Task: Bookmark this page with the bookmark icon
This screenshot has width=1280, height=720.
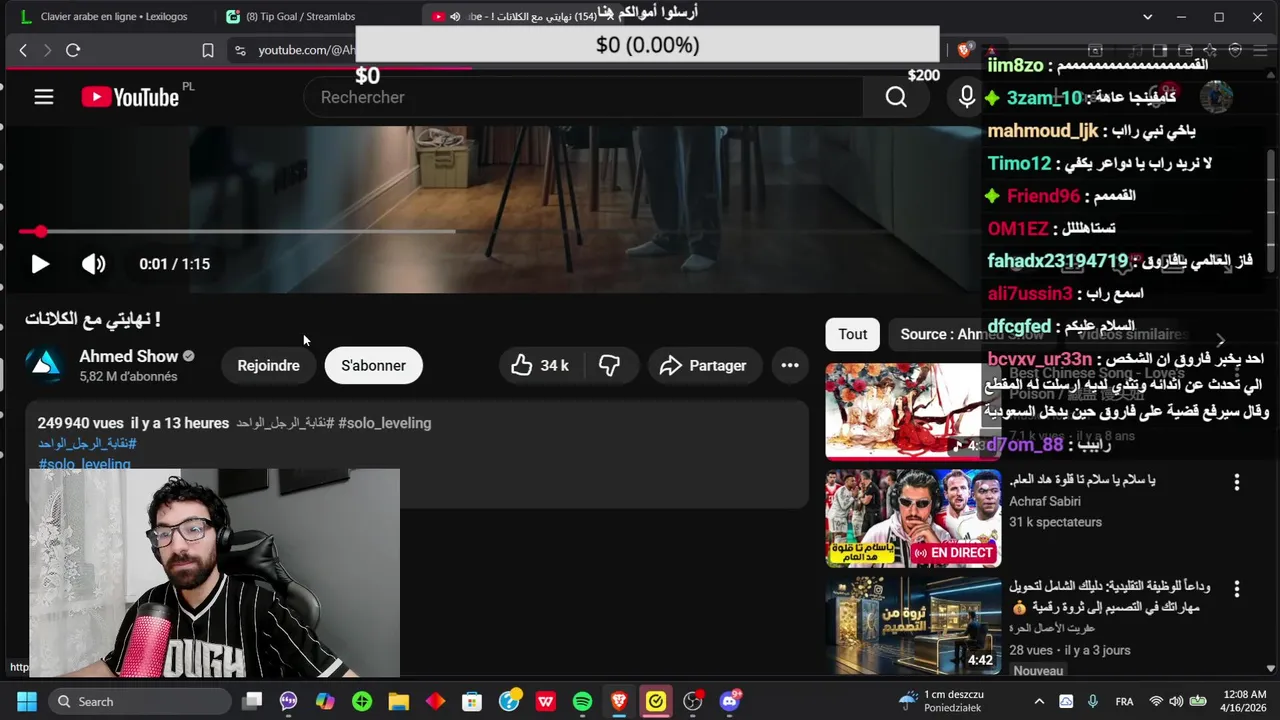Action: (x=208, y=50)
